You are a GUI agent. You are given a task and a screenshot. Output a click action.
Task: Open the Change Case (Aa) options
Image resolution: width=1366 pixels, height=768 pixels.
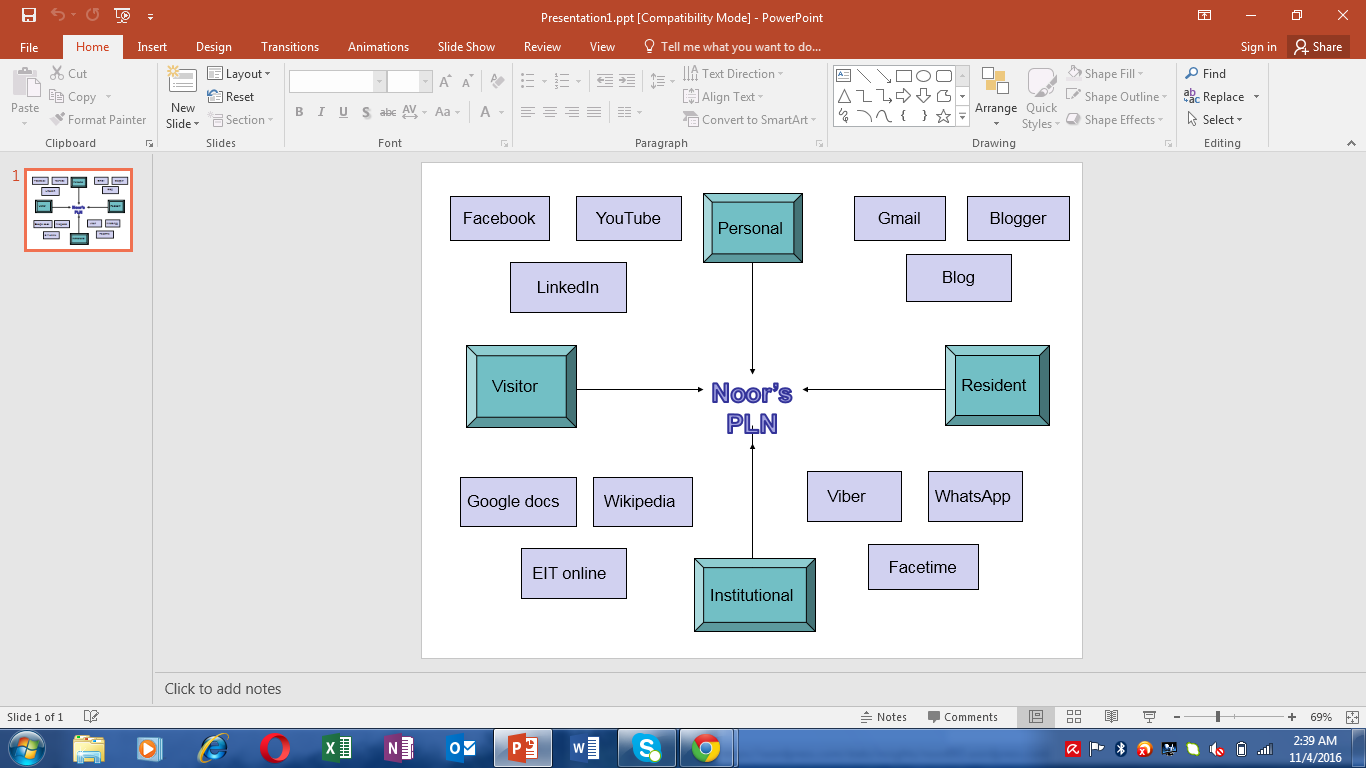[x=446, y=112]
